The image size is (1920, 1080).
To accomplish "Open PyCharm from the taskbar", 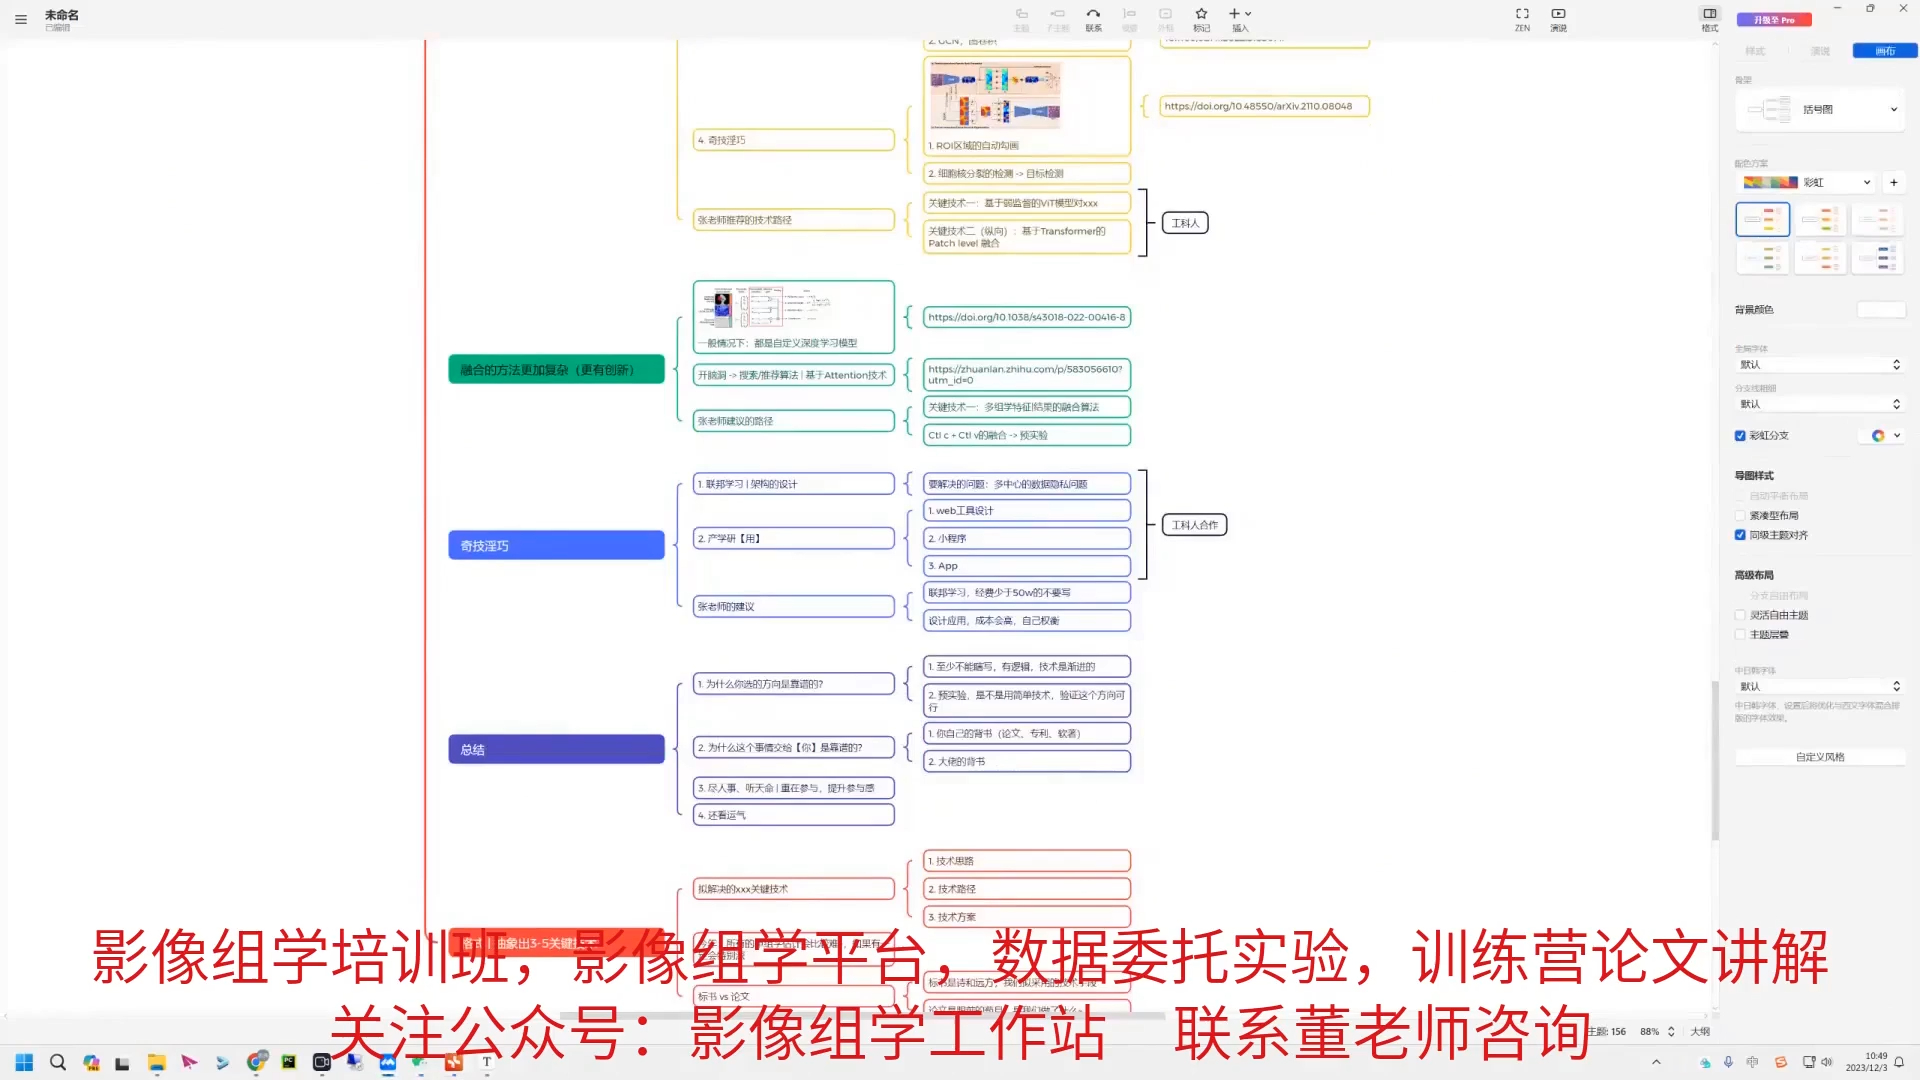I will (x=288, y=1062).
